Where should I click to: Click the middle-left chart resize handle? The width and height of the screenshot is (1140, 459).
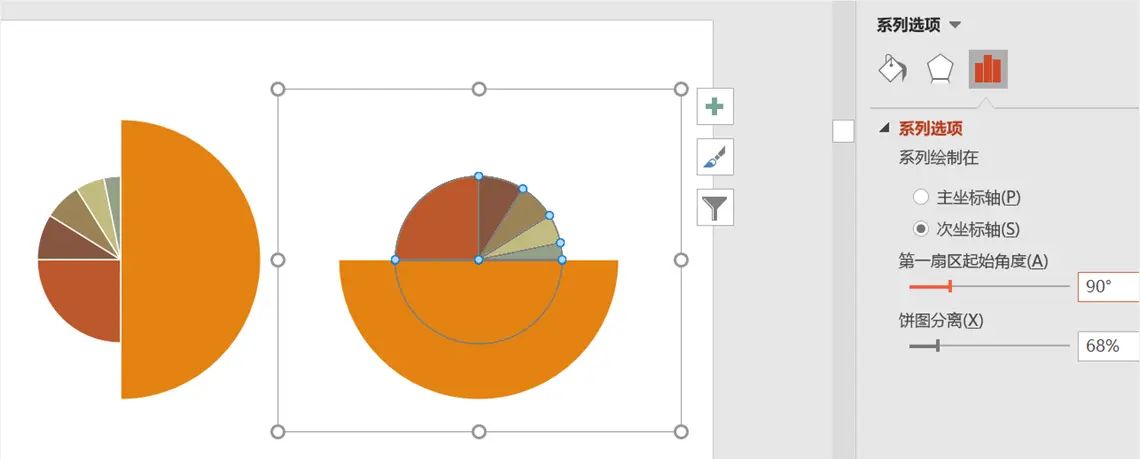(x=277, y=260)
